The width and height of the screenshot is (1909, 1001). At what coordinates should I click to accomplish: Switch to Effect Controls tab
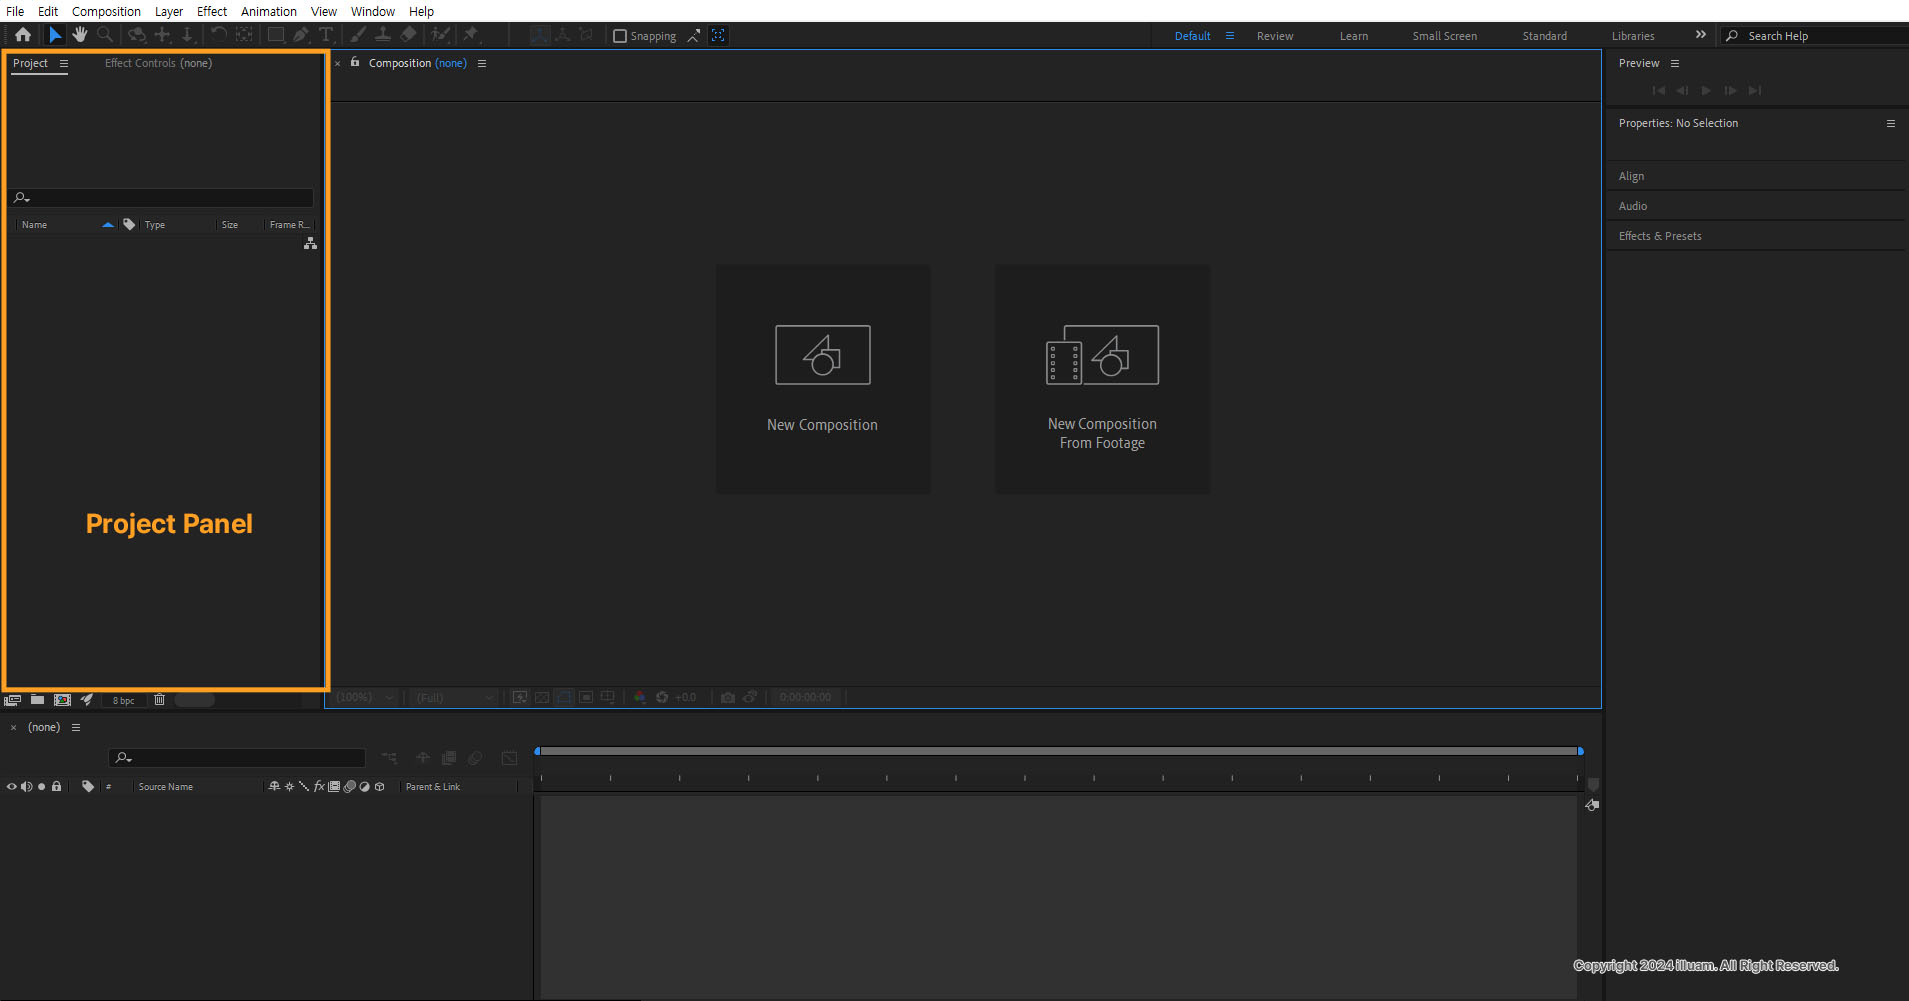point(158,63)
